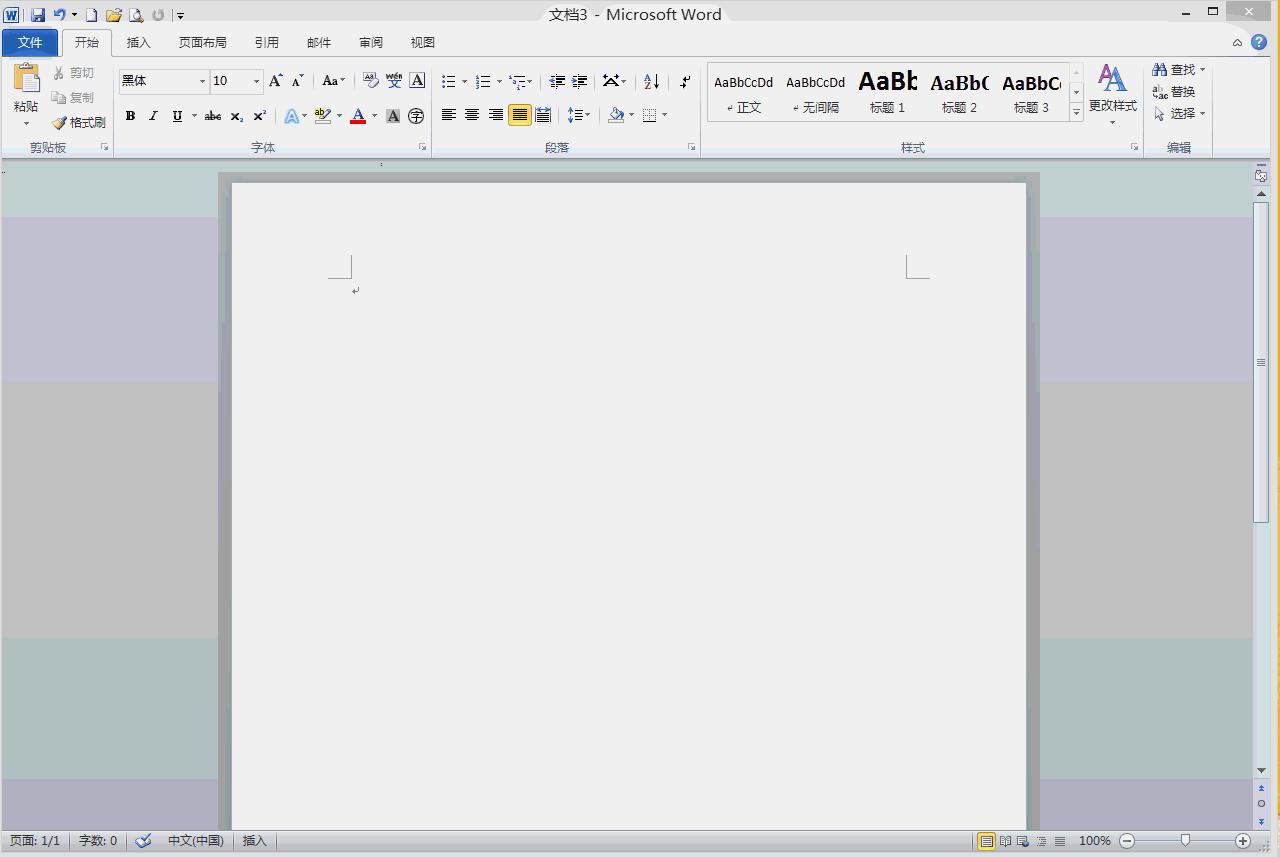Switch to the 插入 ribbon tab
Image resolution: width=1280 pixels, height=857 pixels.
tap(138, 42)
